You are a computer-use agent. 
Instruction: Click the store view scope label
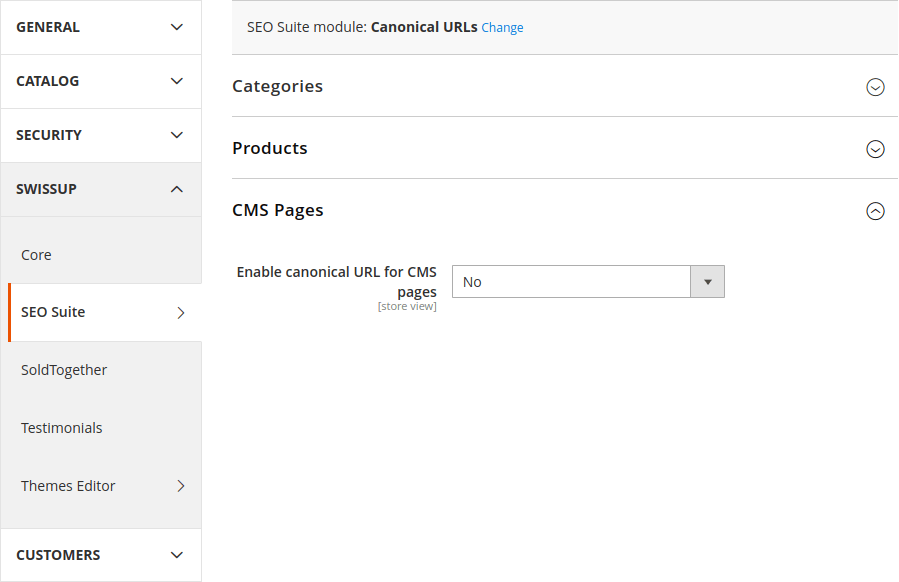tap(407, 306)
